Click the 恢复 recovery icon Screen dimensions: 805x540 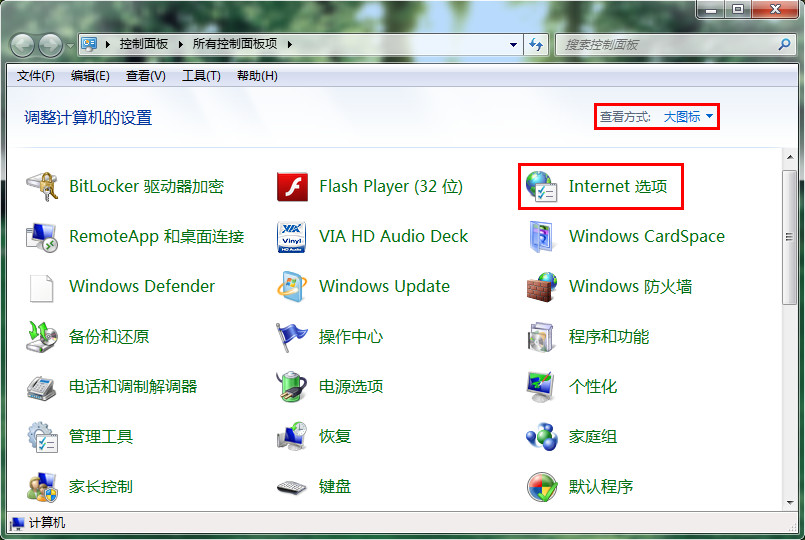click(292, 437)
